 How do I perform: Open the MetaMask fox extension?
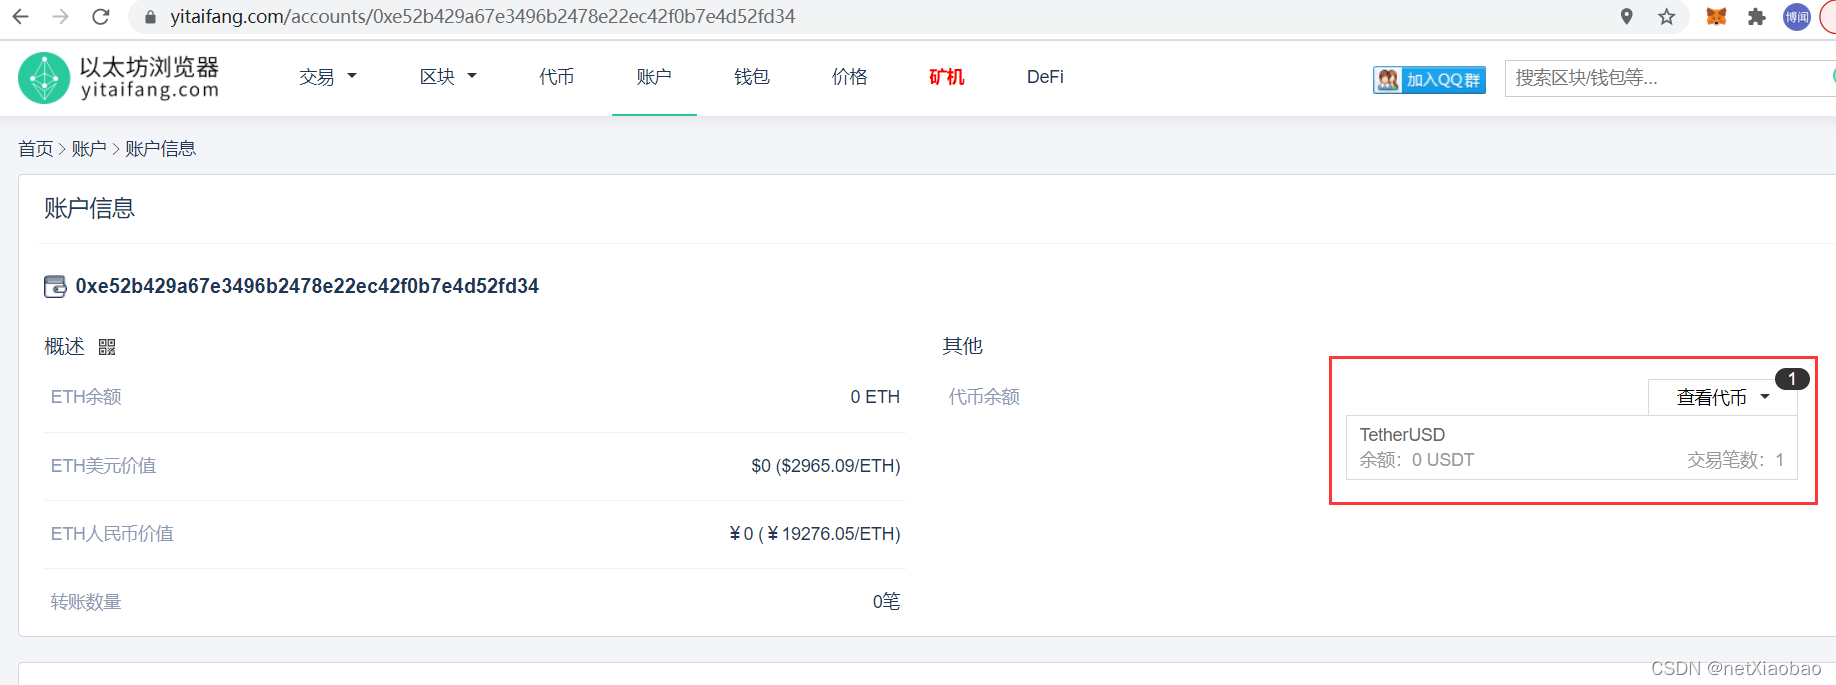pyautogui.click(x=1716, y=16)
